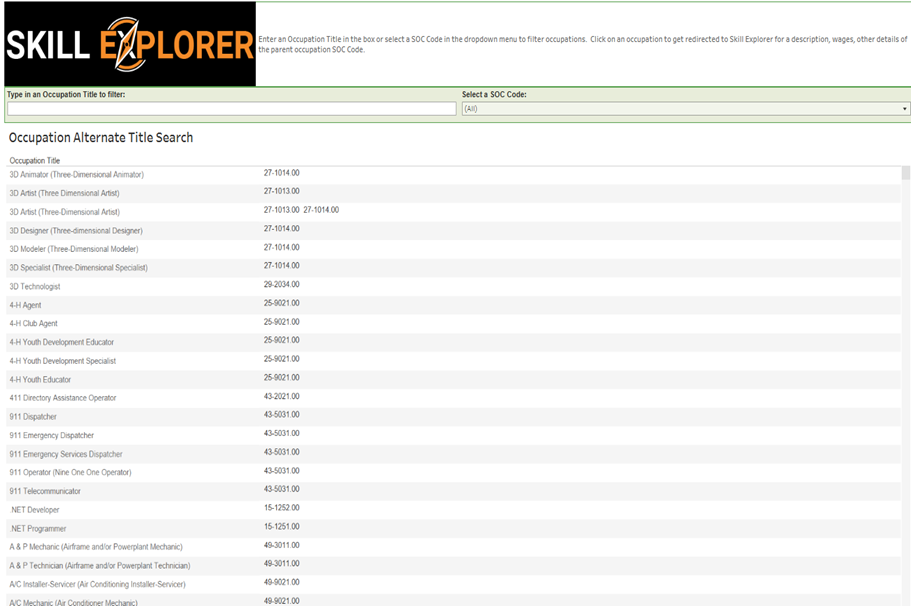Image resolution: width=911 pixels, height=606 pixels.
Task: Select 911 Operator (Nine One One Operator)
Action: tap(70, 472)
